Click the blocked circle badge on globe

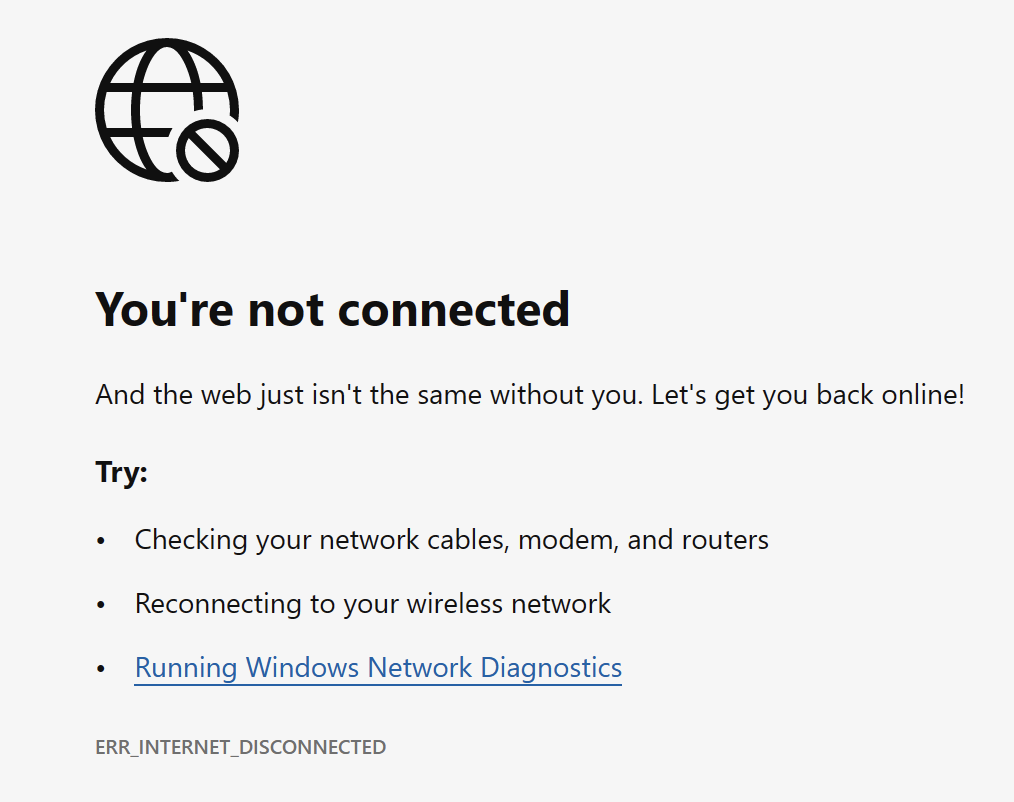pos(208,150)
